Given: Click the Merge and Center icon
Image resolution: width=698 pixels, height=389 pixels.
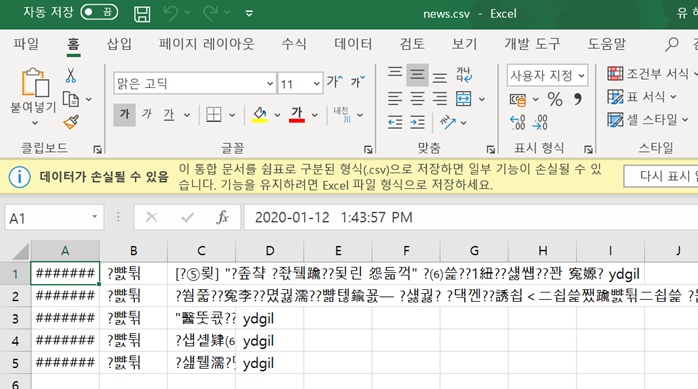Looking at the screenshot, I should coord(463,98).
